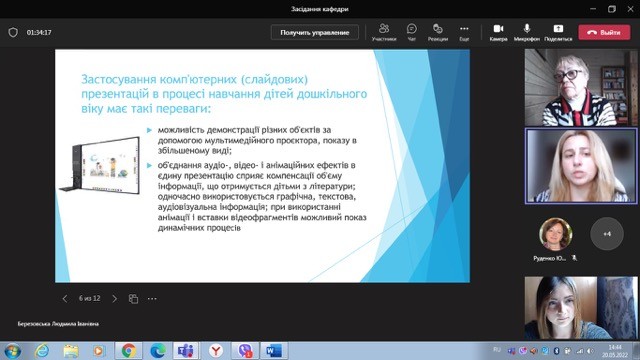
Task: Click the interactive whiteboard image on slide
Action: (100, 165)
